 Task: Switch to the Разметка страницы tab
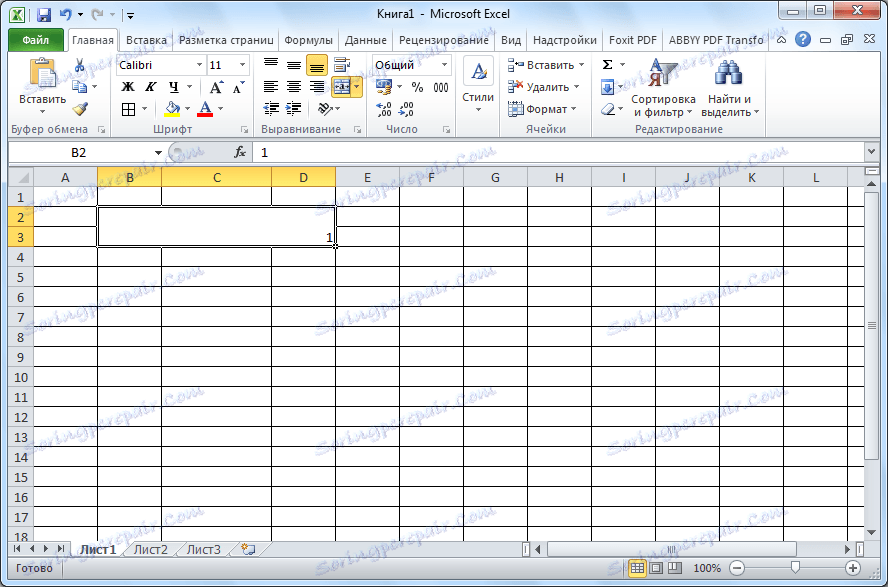226,40
